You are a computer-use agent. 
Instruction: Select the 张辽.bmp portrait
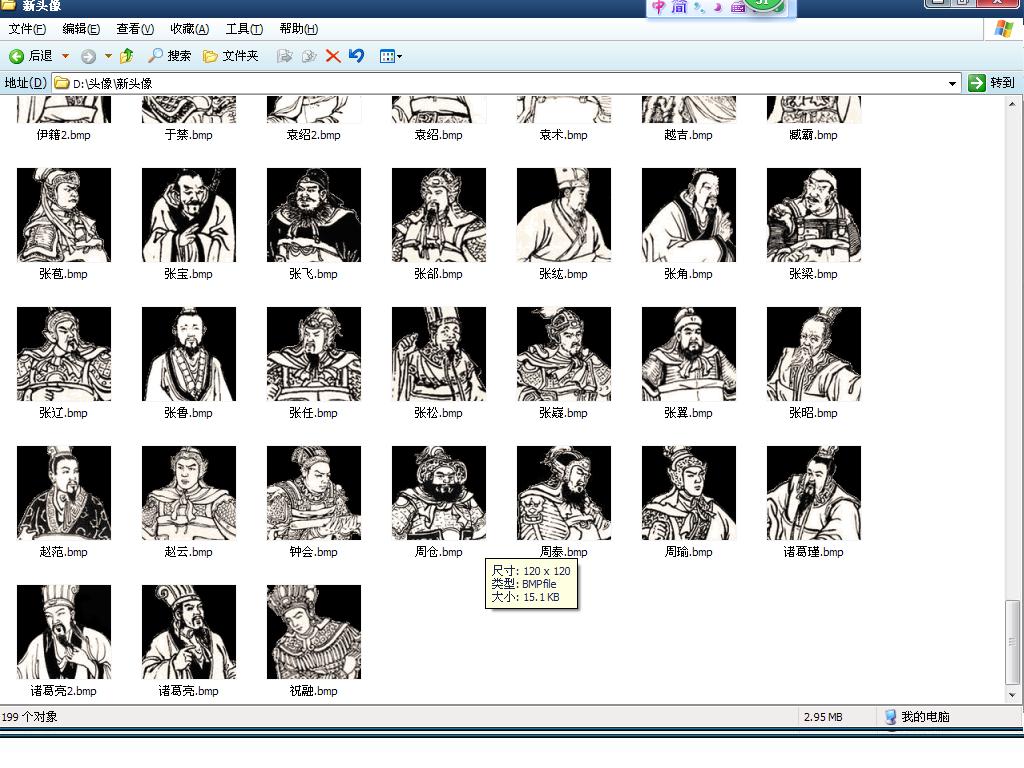(x=64, y=354)
